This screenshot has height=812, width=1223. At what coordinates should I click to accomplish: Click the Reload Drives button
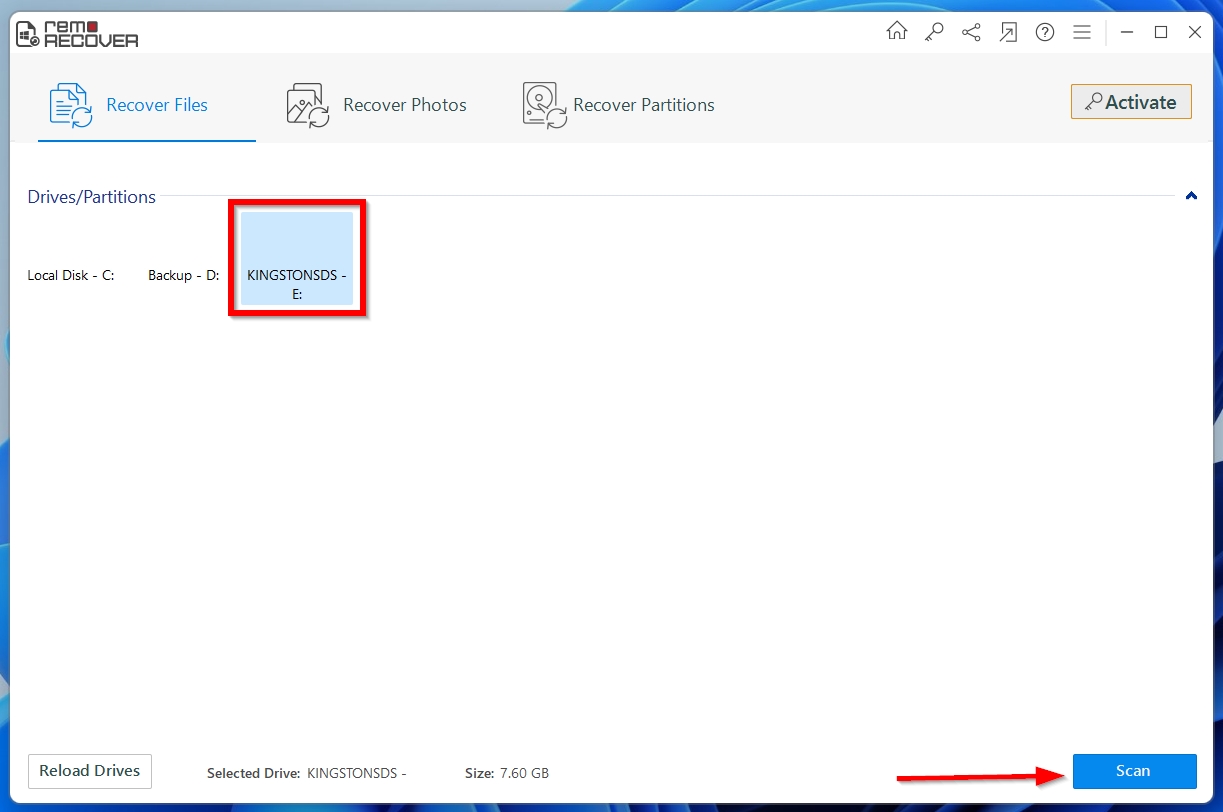[90, 771]
